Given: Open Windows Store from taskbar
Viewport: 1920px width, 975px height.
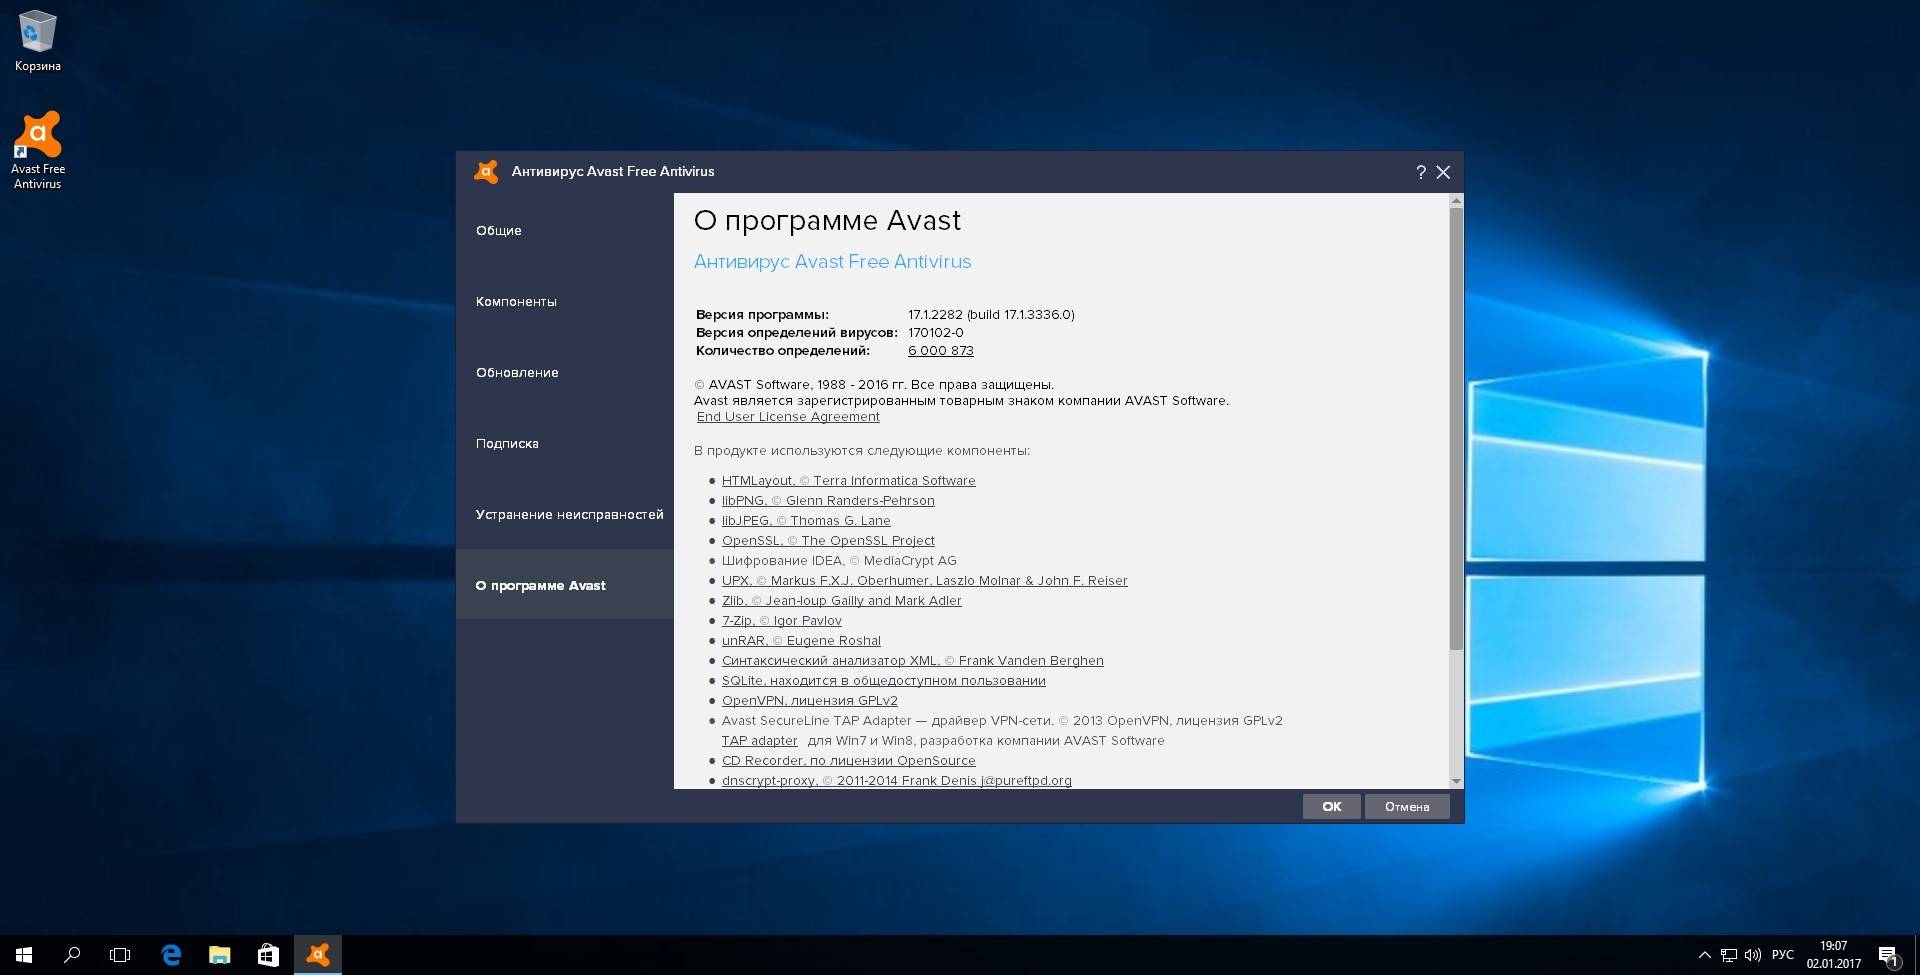Looking at the screenshot, I should tap(268, 955).
